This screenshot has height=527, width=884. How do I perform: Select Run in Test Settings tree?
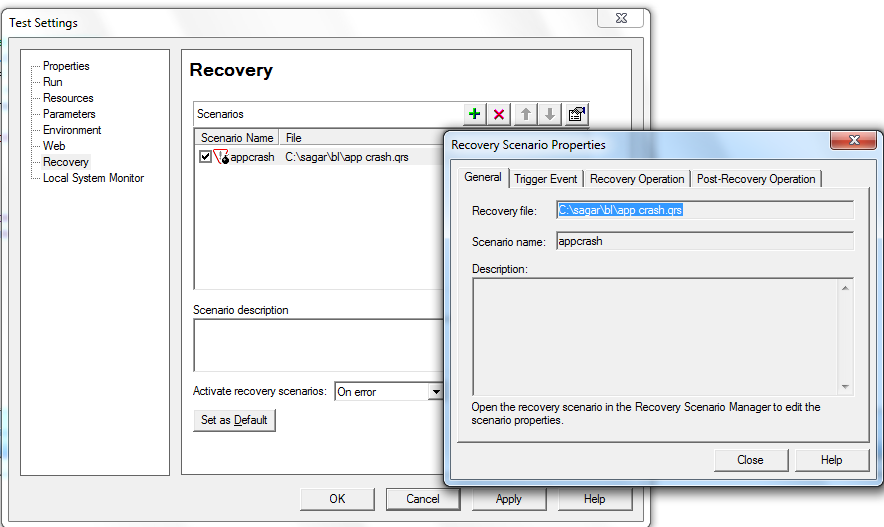click(52, 82)
